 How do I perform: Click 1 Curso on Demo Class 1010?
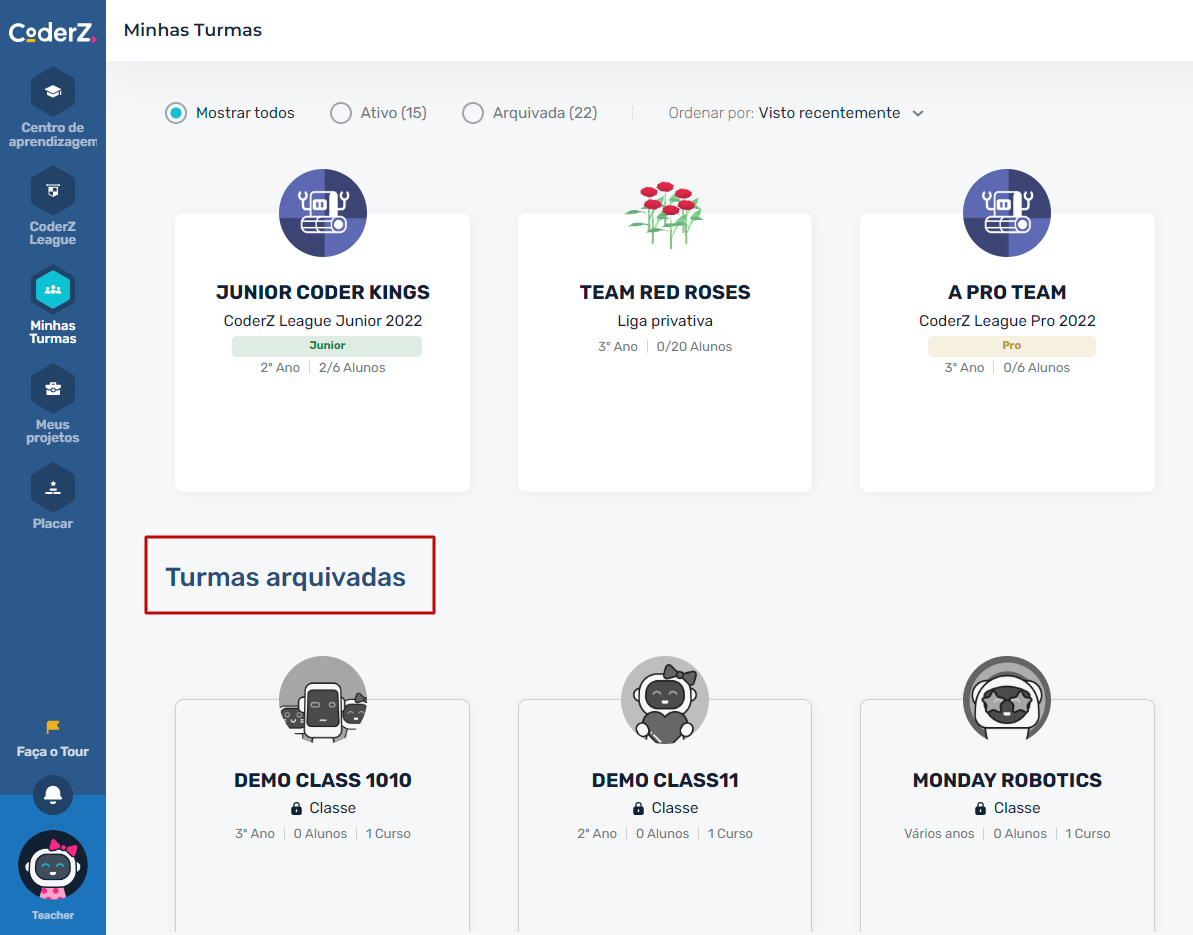click(388, 834)
